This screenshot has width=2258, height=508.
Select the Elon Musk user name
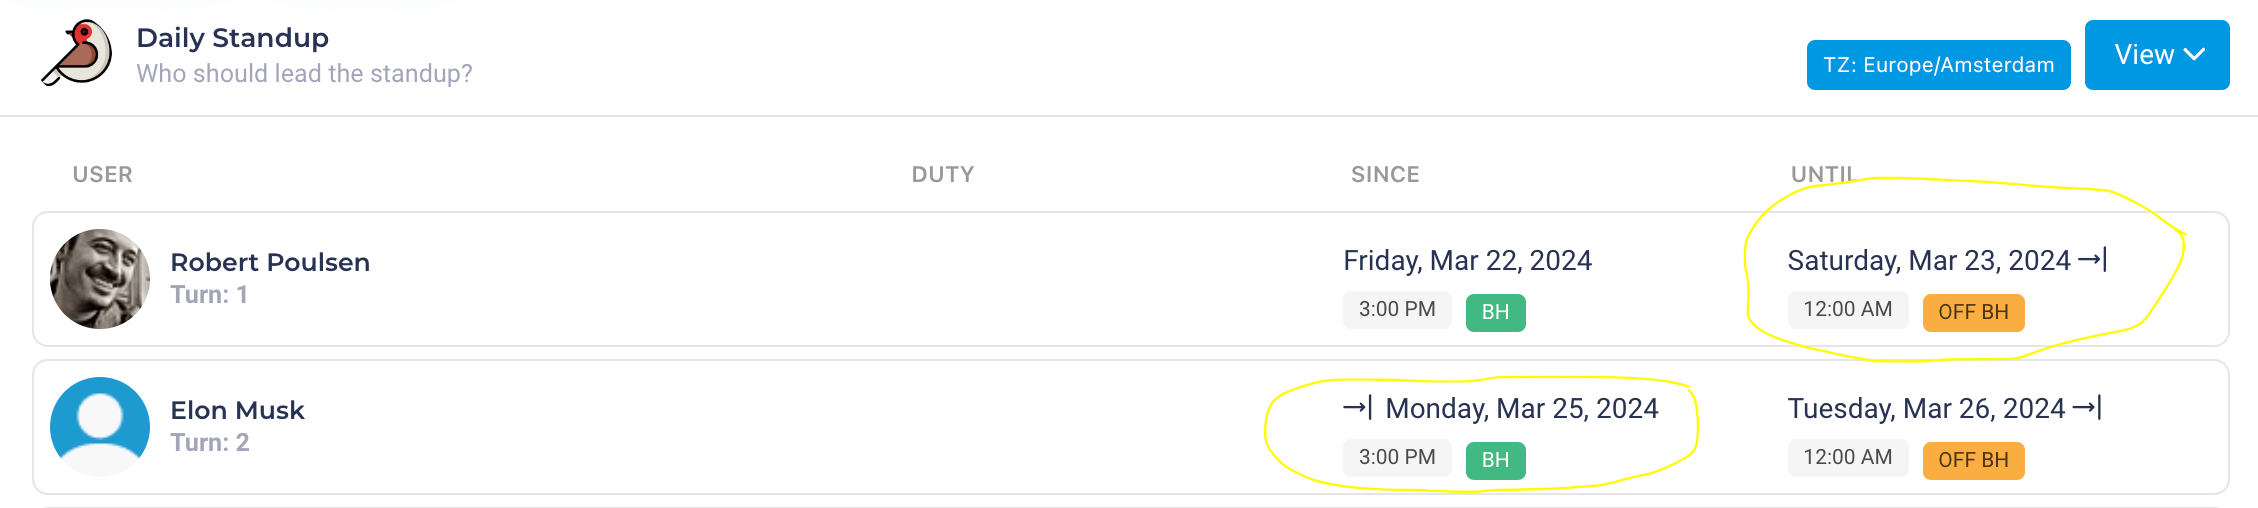click(x=237, y=410)
